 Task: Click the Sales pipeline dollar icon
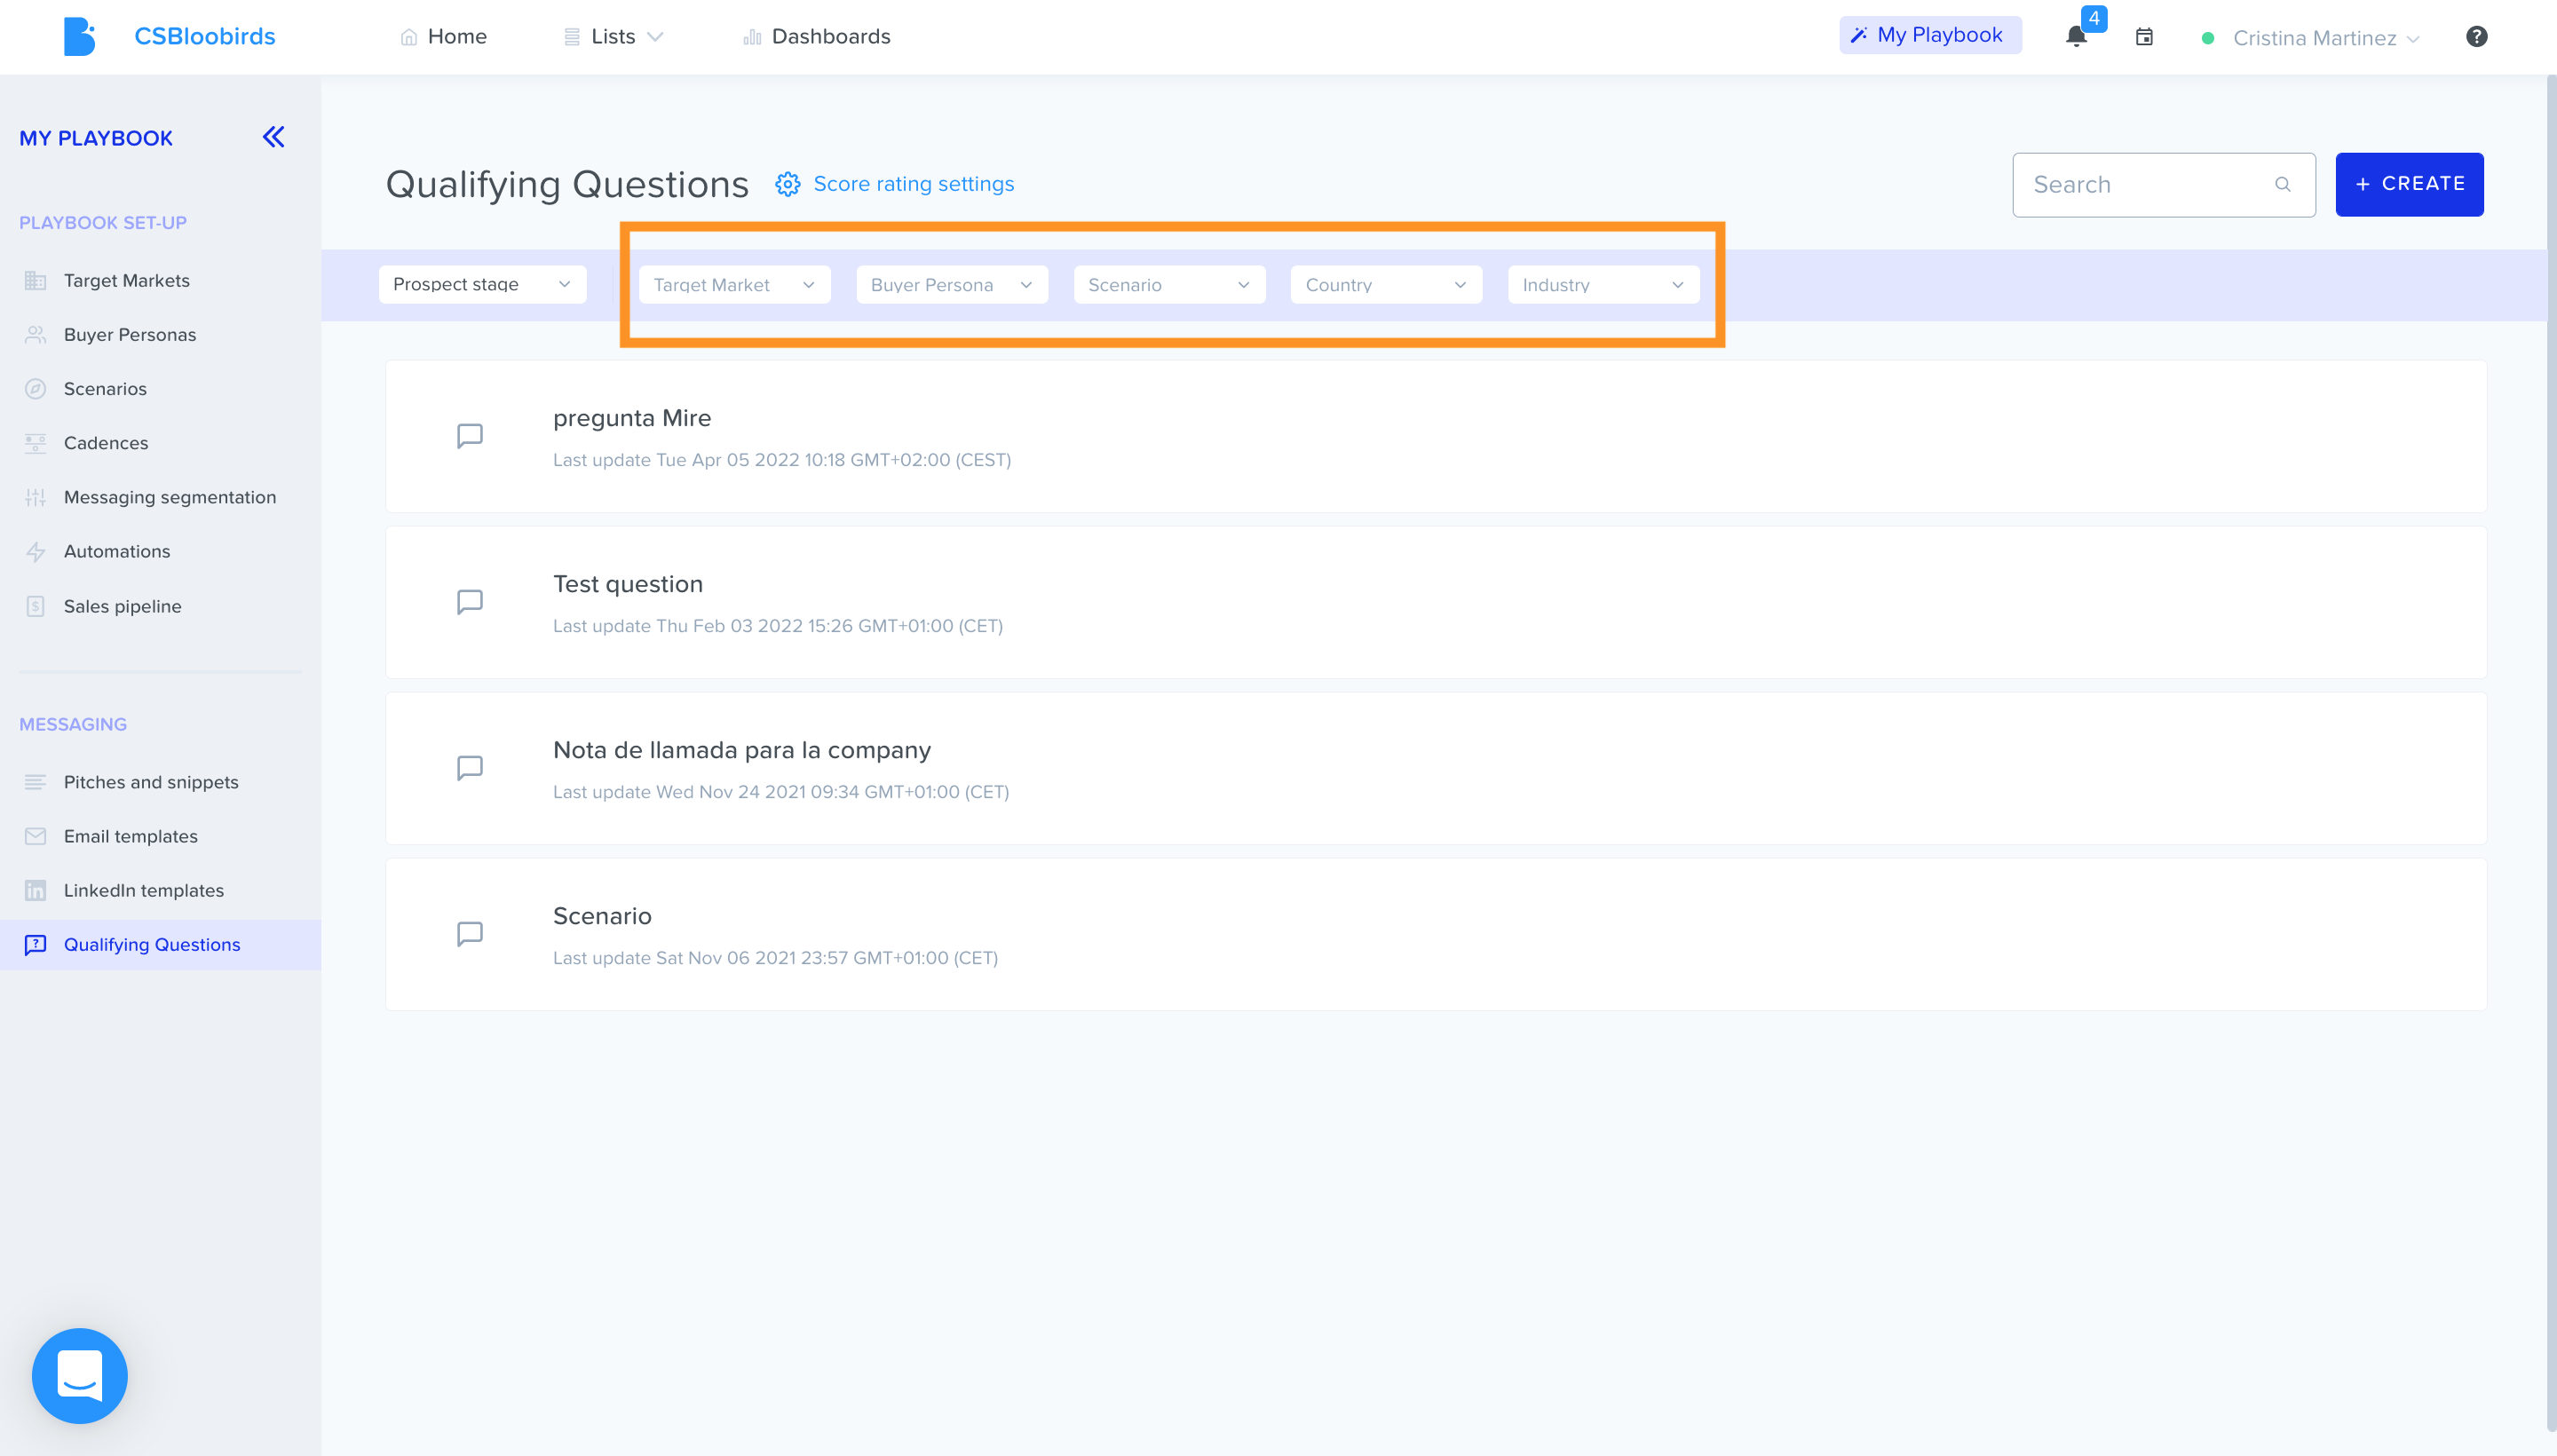[36, 606]
